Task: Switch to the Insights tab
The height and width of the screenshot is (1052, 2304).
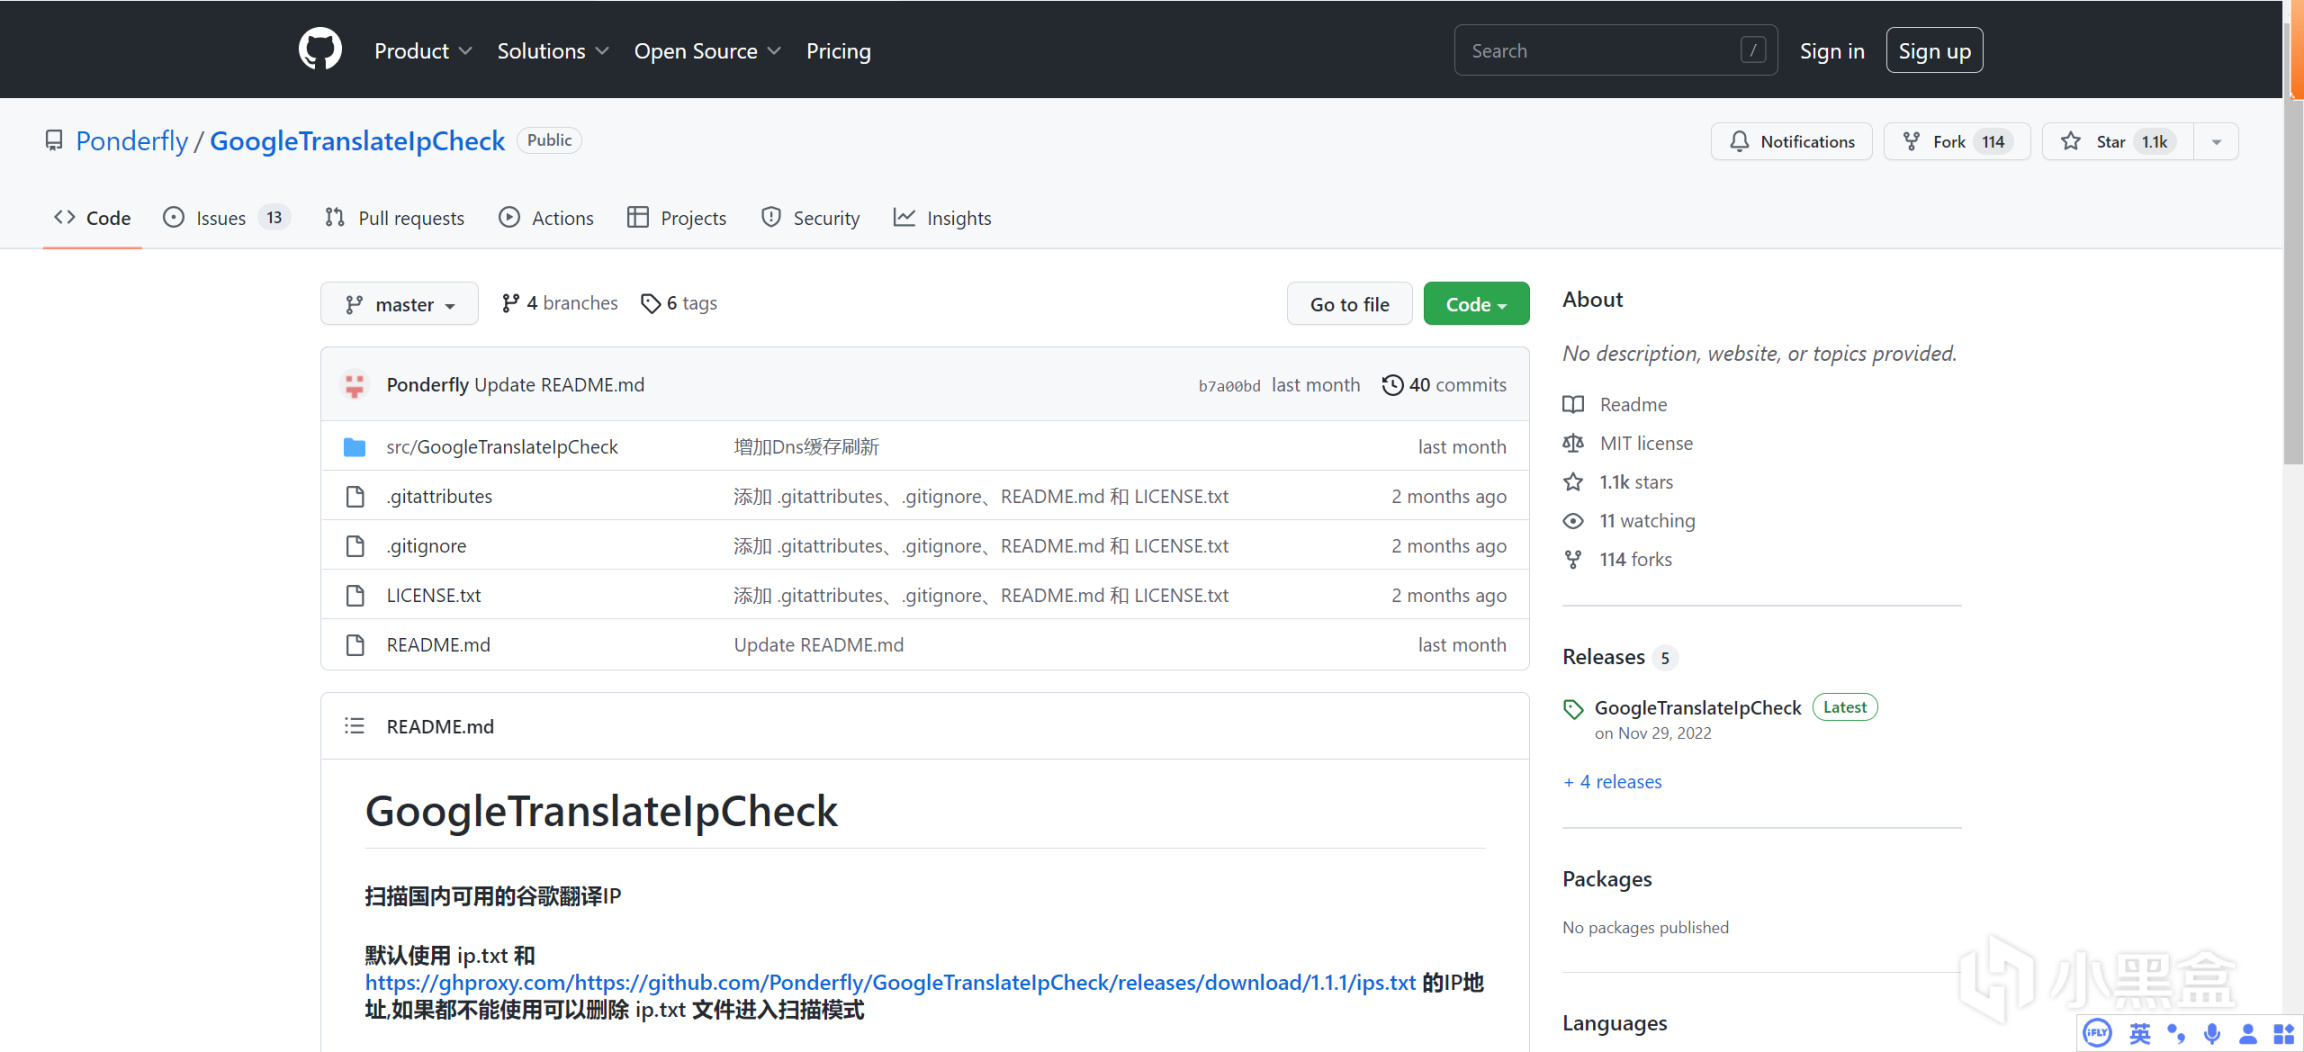Action: (x=943, y=218)
